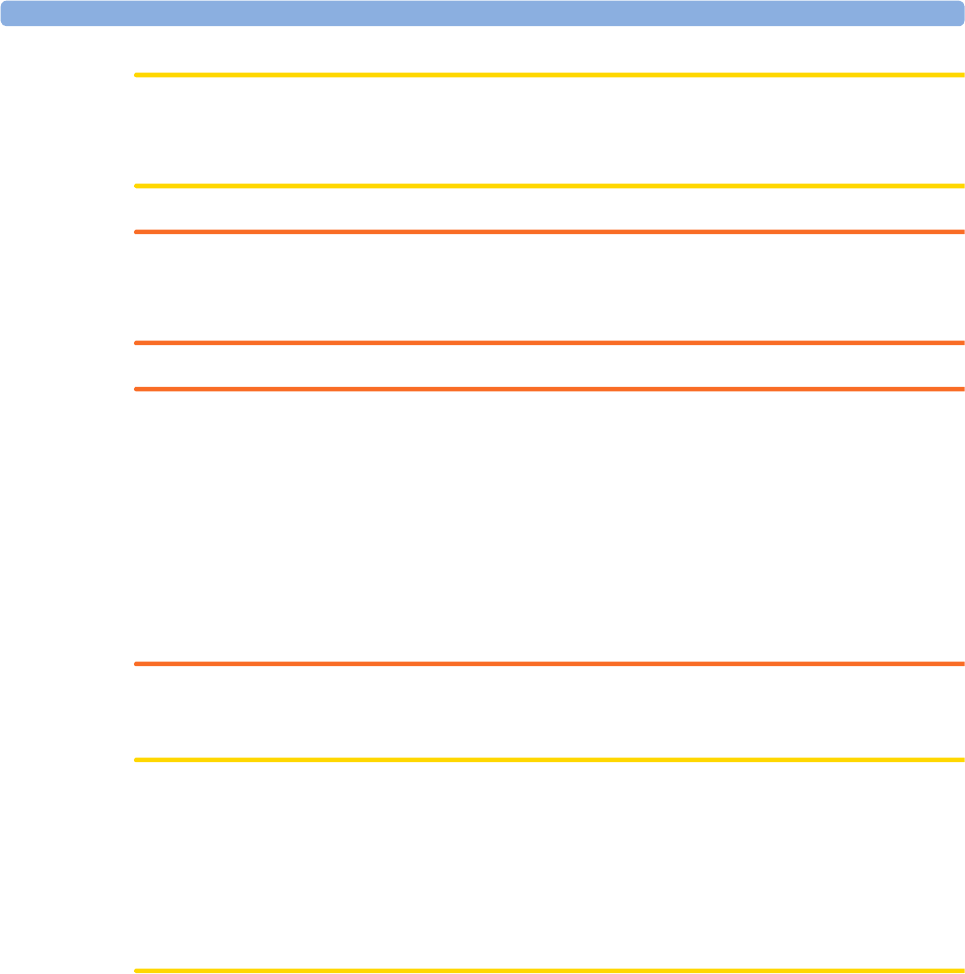Click the rounded left end of the first orange line
965x974 pixels.
[136, 232]
